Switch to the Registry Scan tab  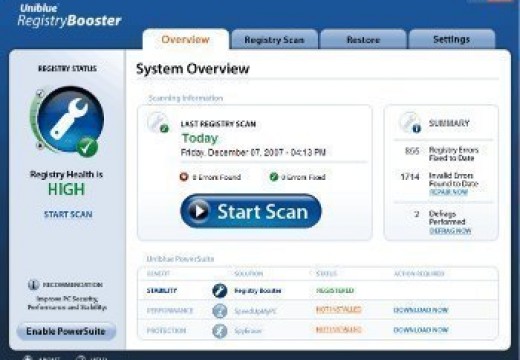pyautogui.click(x=274, y=40)
